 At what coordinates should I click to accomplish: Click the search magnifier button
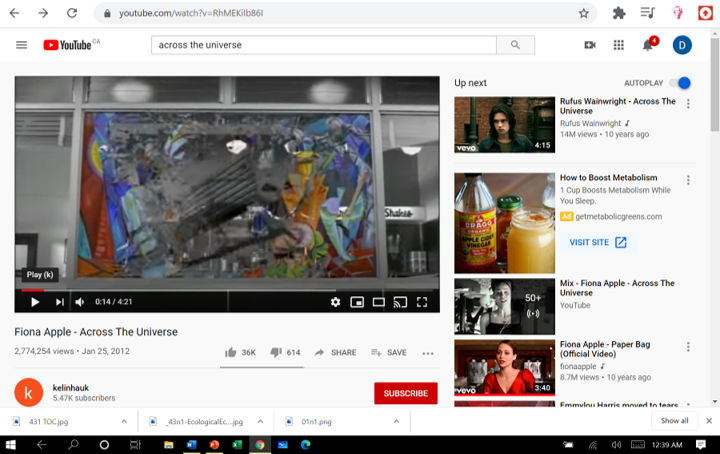pyautogui.click(x=515, y=45)
